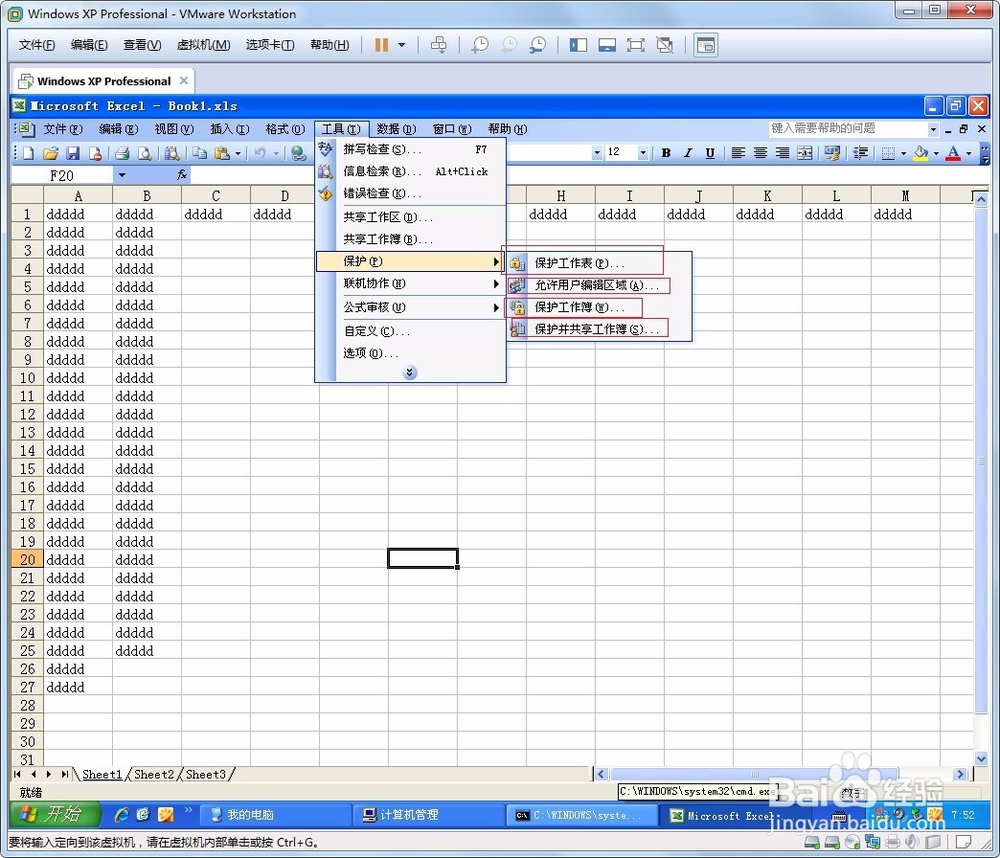The height and width of the screenshot is (858, 1000).
Task: Select 保护工作表(P) in the submenu
Action: 599,263
